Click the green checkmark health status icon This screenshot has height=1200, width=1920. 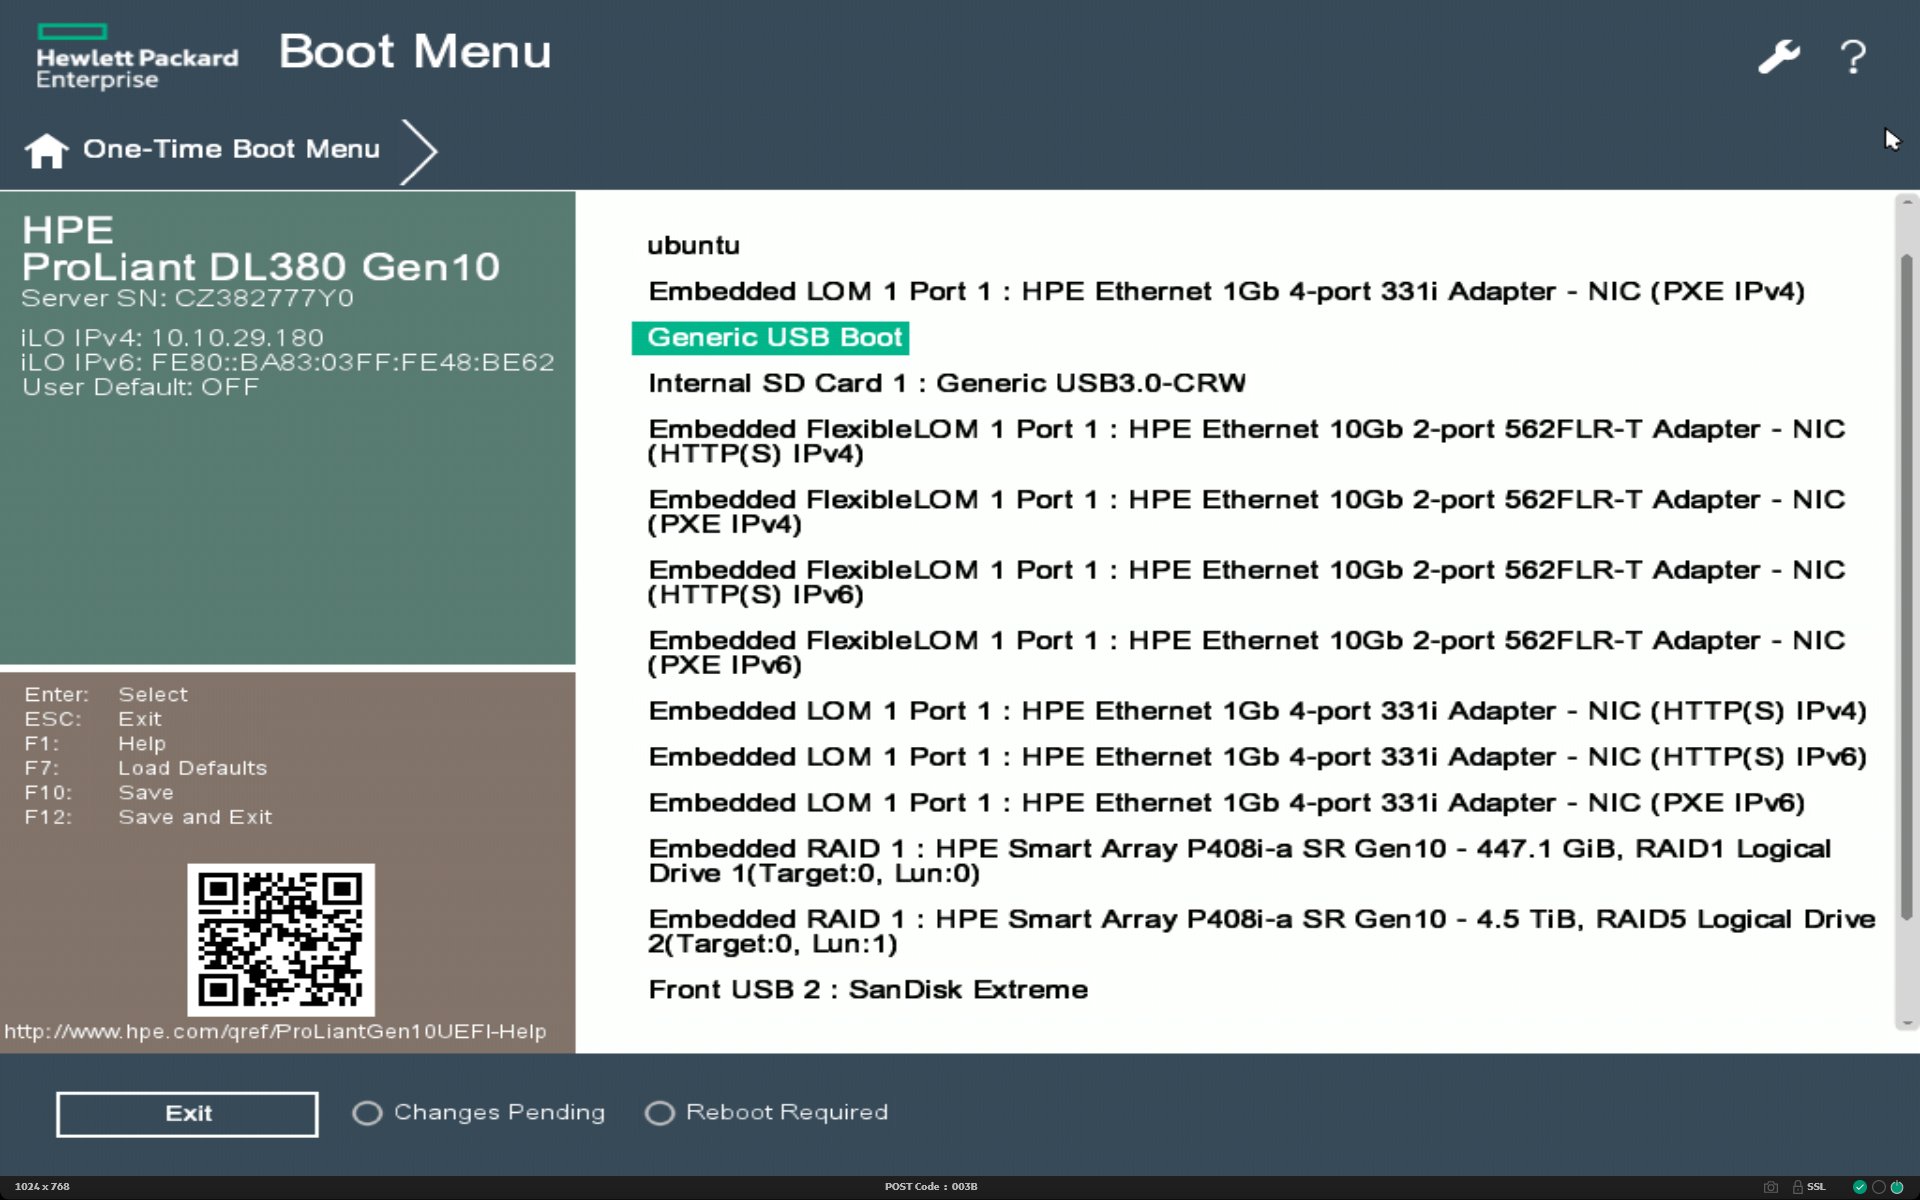(x=1859, y=1187)
